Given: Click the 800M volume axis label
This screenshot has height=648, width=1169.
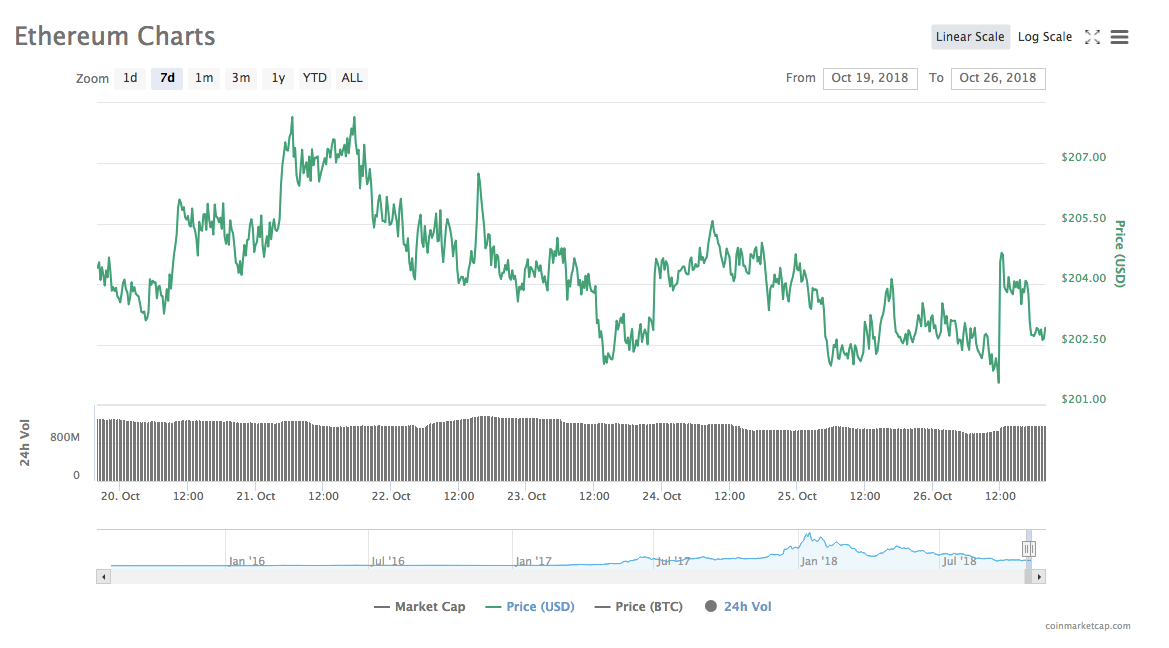Looking at the screenshot, I should pyautogui.click(x=65, y=438).
